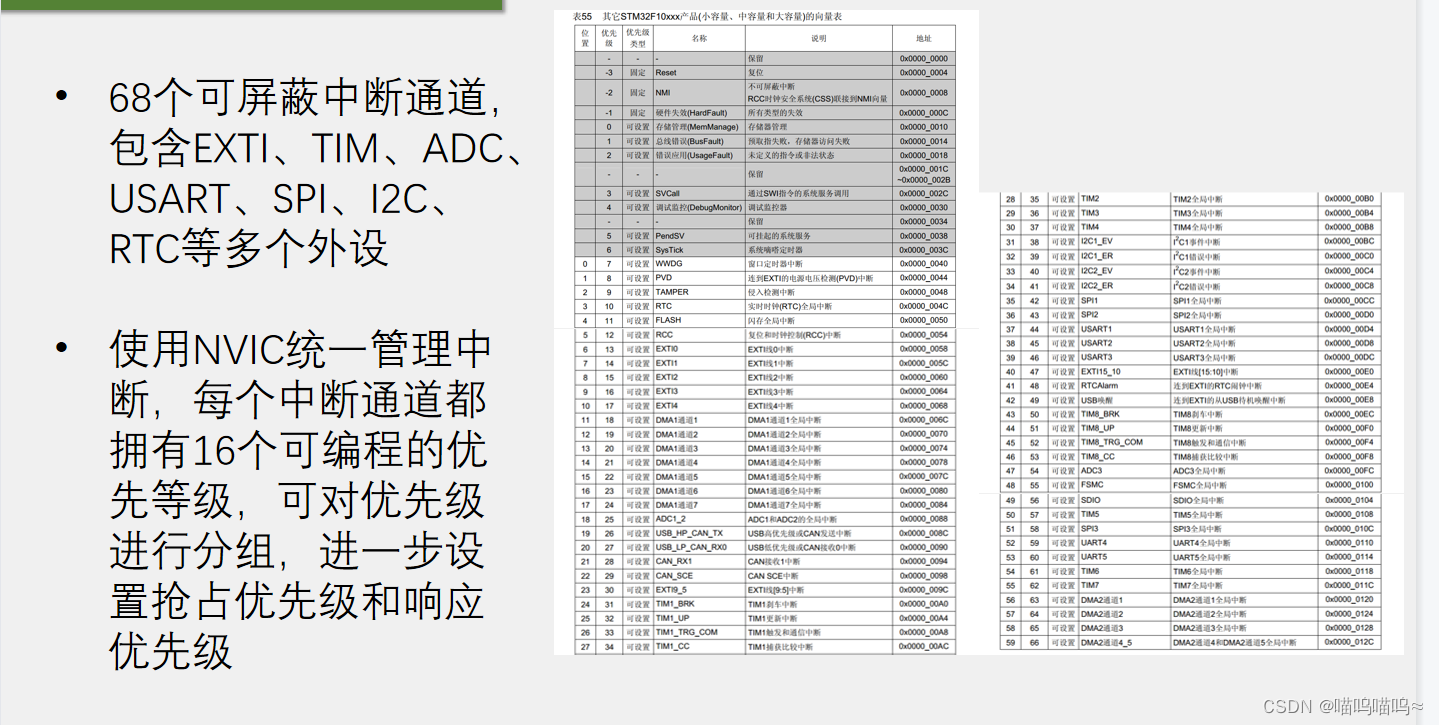
Task: Click the address '0x0000_0040'
Action: pyautogui.click(x=923, y=264)
